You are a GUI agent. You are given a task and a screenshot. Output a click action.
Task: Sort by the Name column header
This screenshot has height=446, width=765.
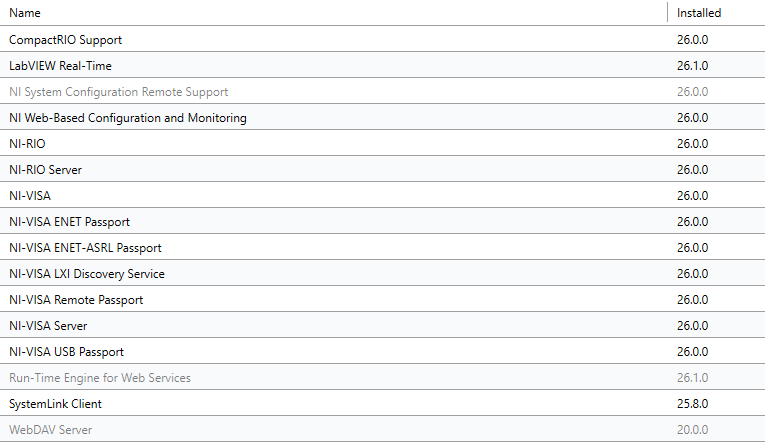(27, 13)
